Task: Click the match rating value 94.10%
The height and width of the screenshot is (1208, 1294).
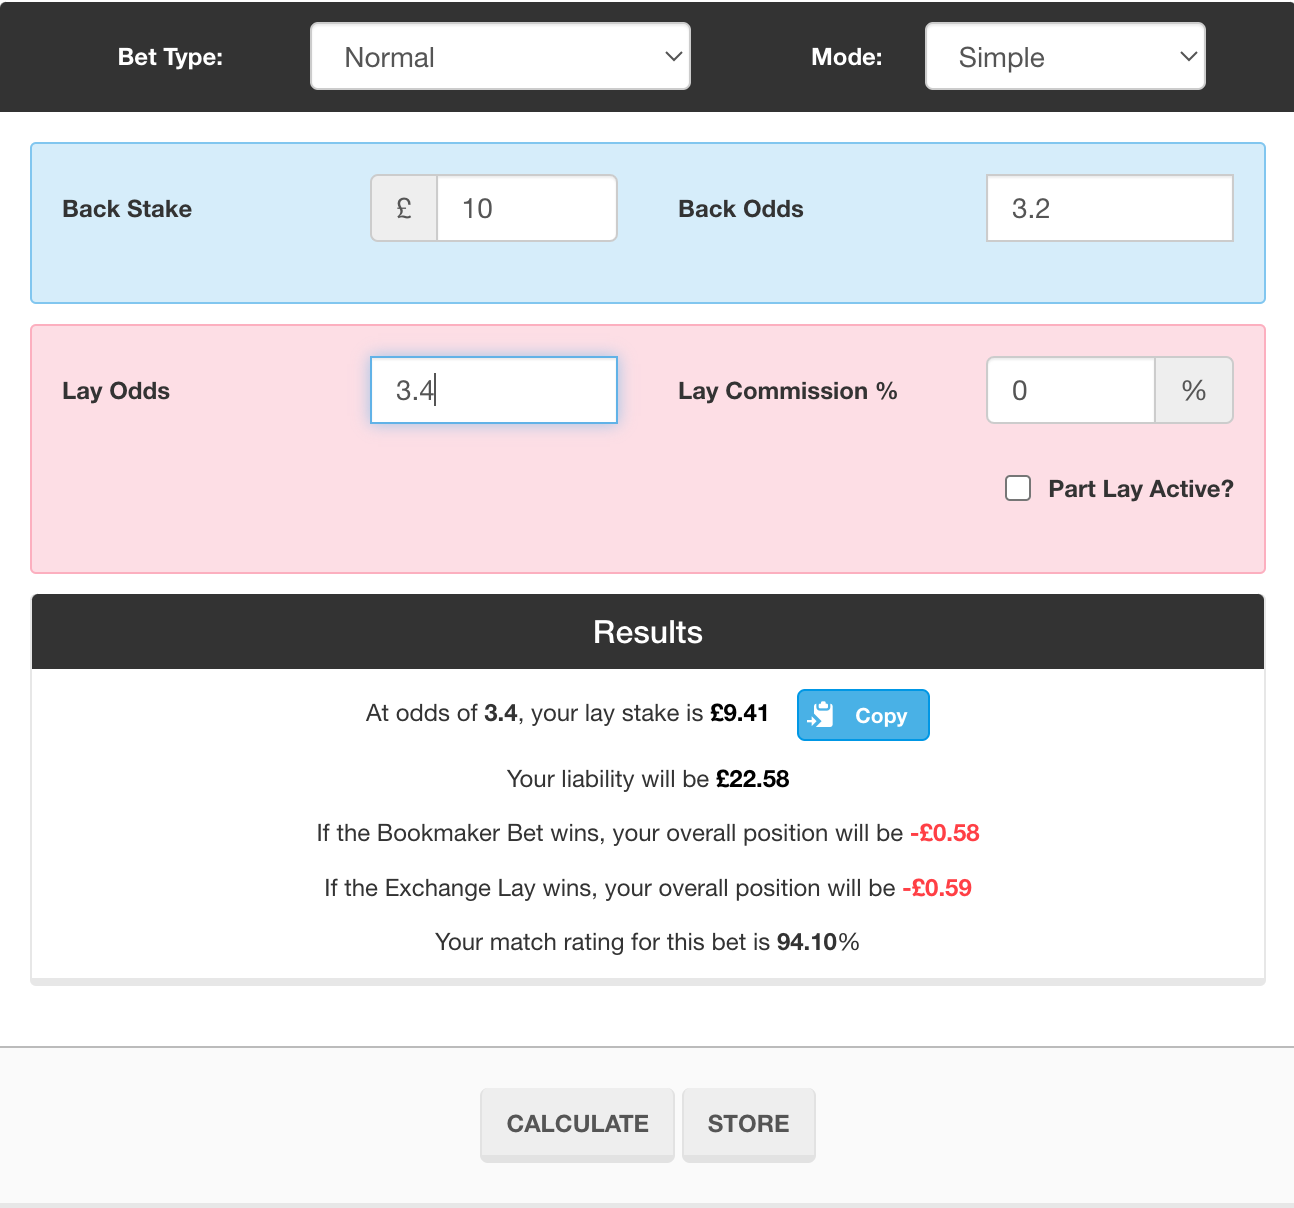Action: (x=818, y=942)
